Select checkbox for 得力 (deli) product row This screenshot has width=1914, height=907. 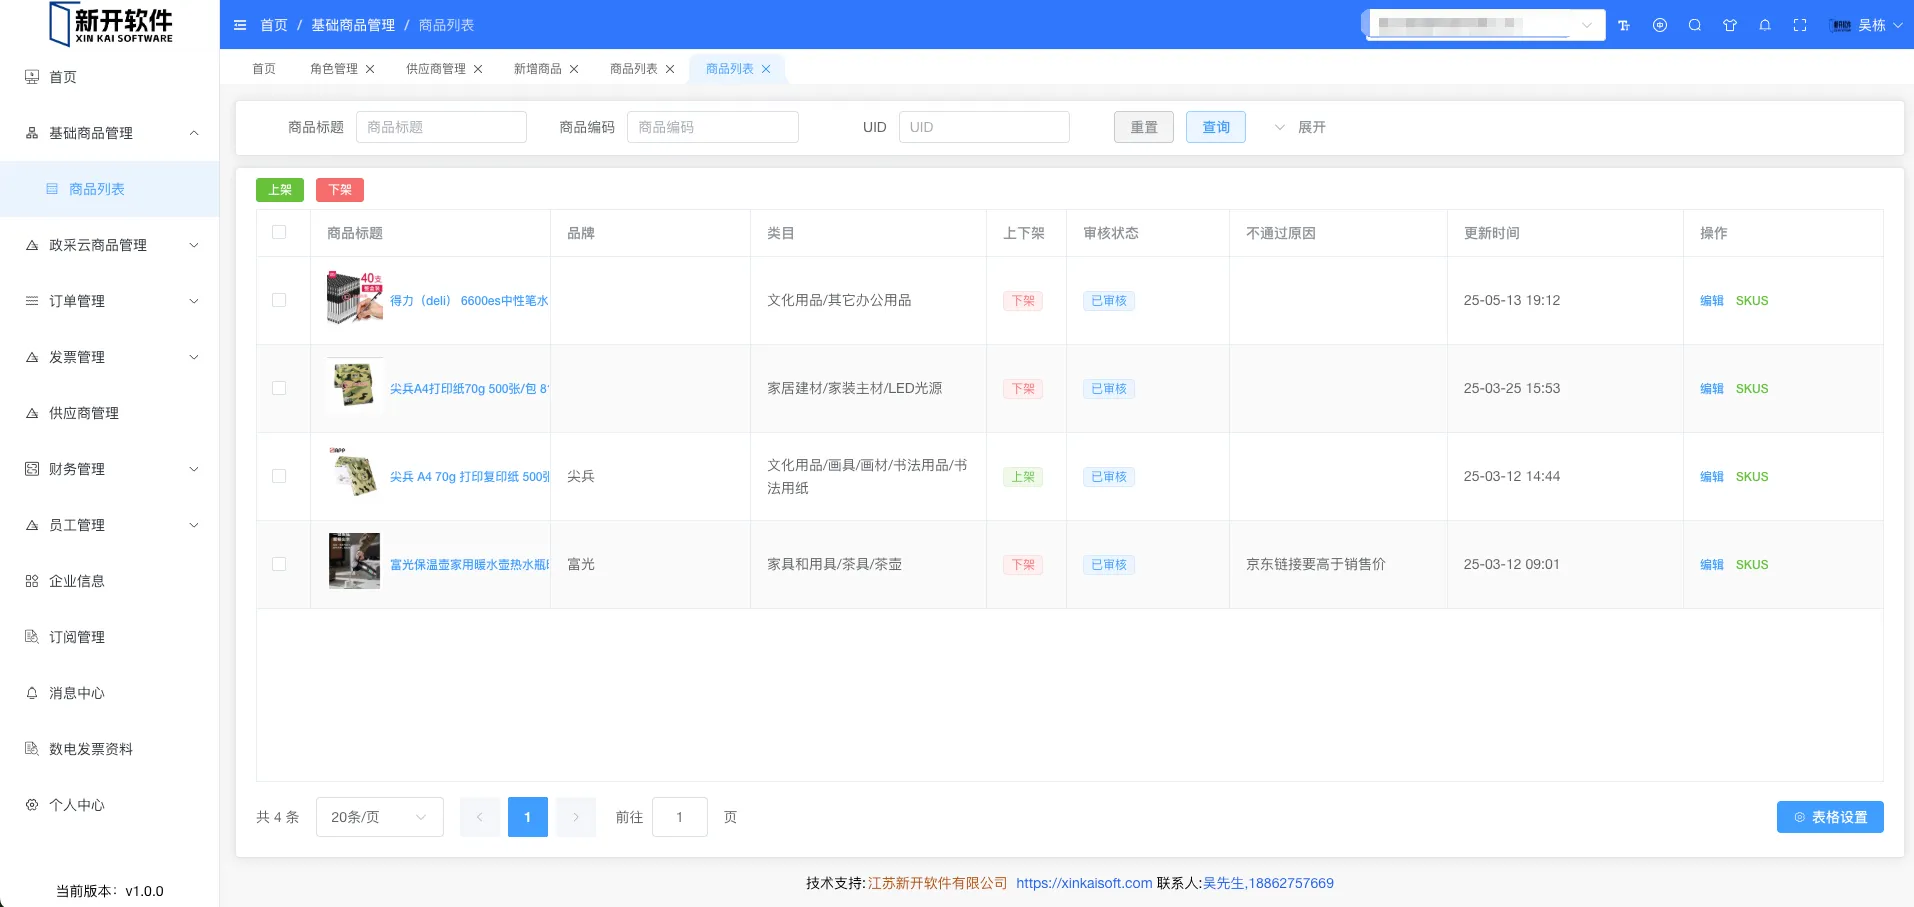point(279,300)
